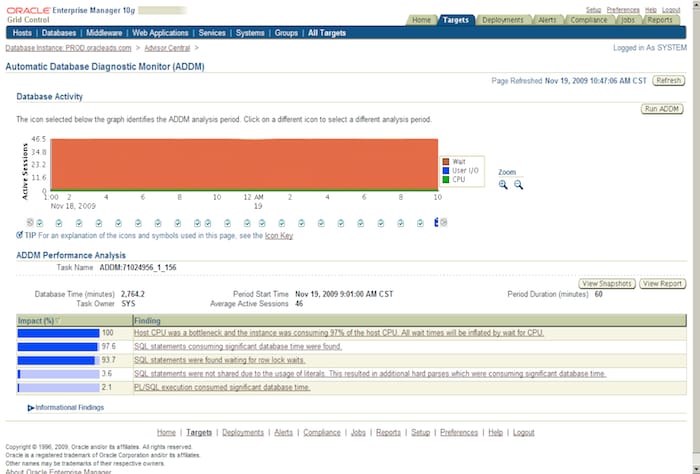Click footer Alerts link
The width and height of the screenshot is (700, 474).
click(x=283, y=432)
